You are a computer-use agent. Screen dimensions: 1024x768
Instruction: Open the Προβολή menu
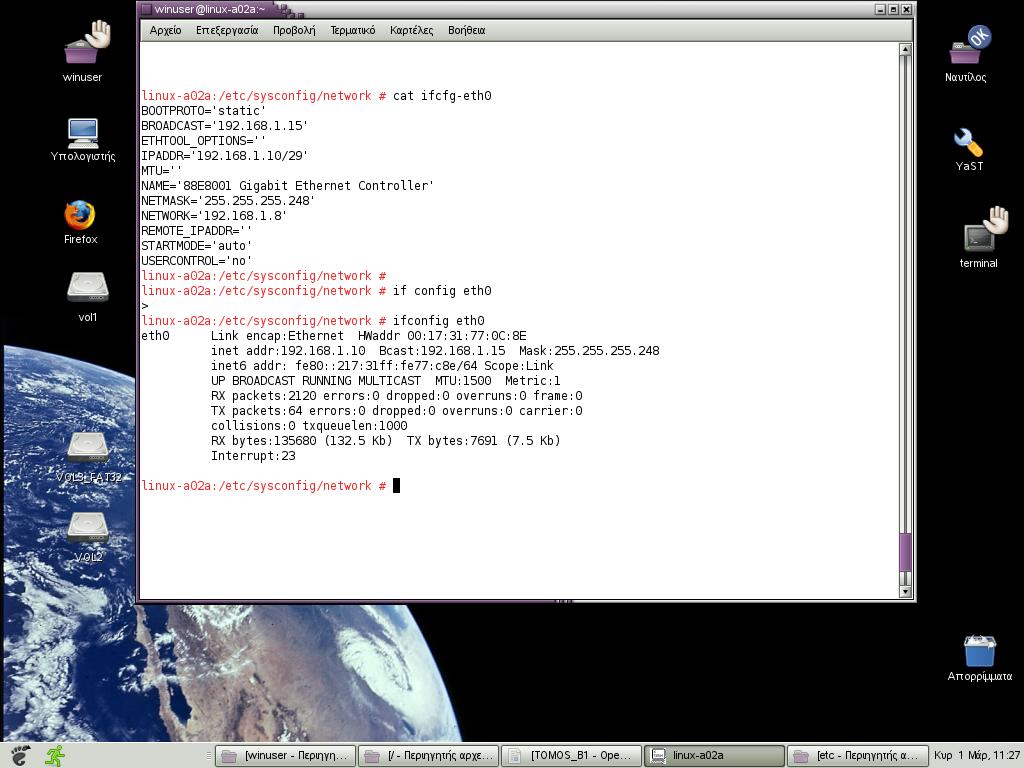pyautogui.click(x=294, y=30)
